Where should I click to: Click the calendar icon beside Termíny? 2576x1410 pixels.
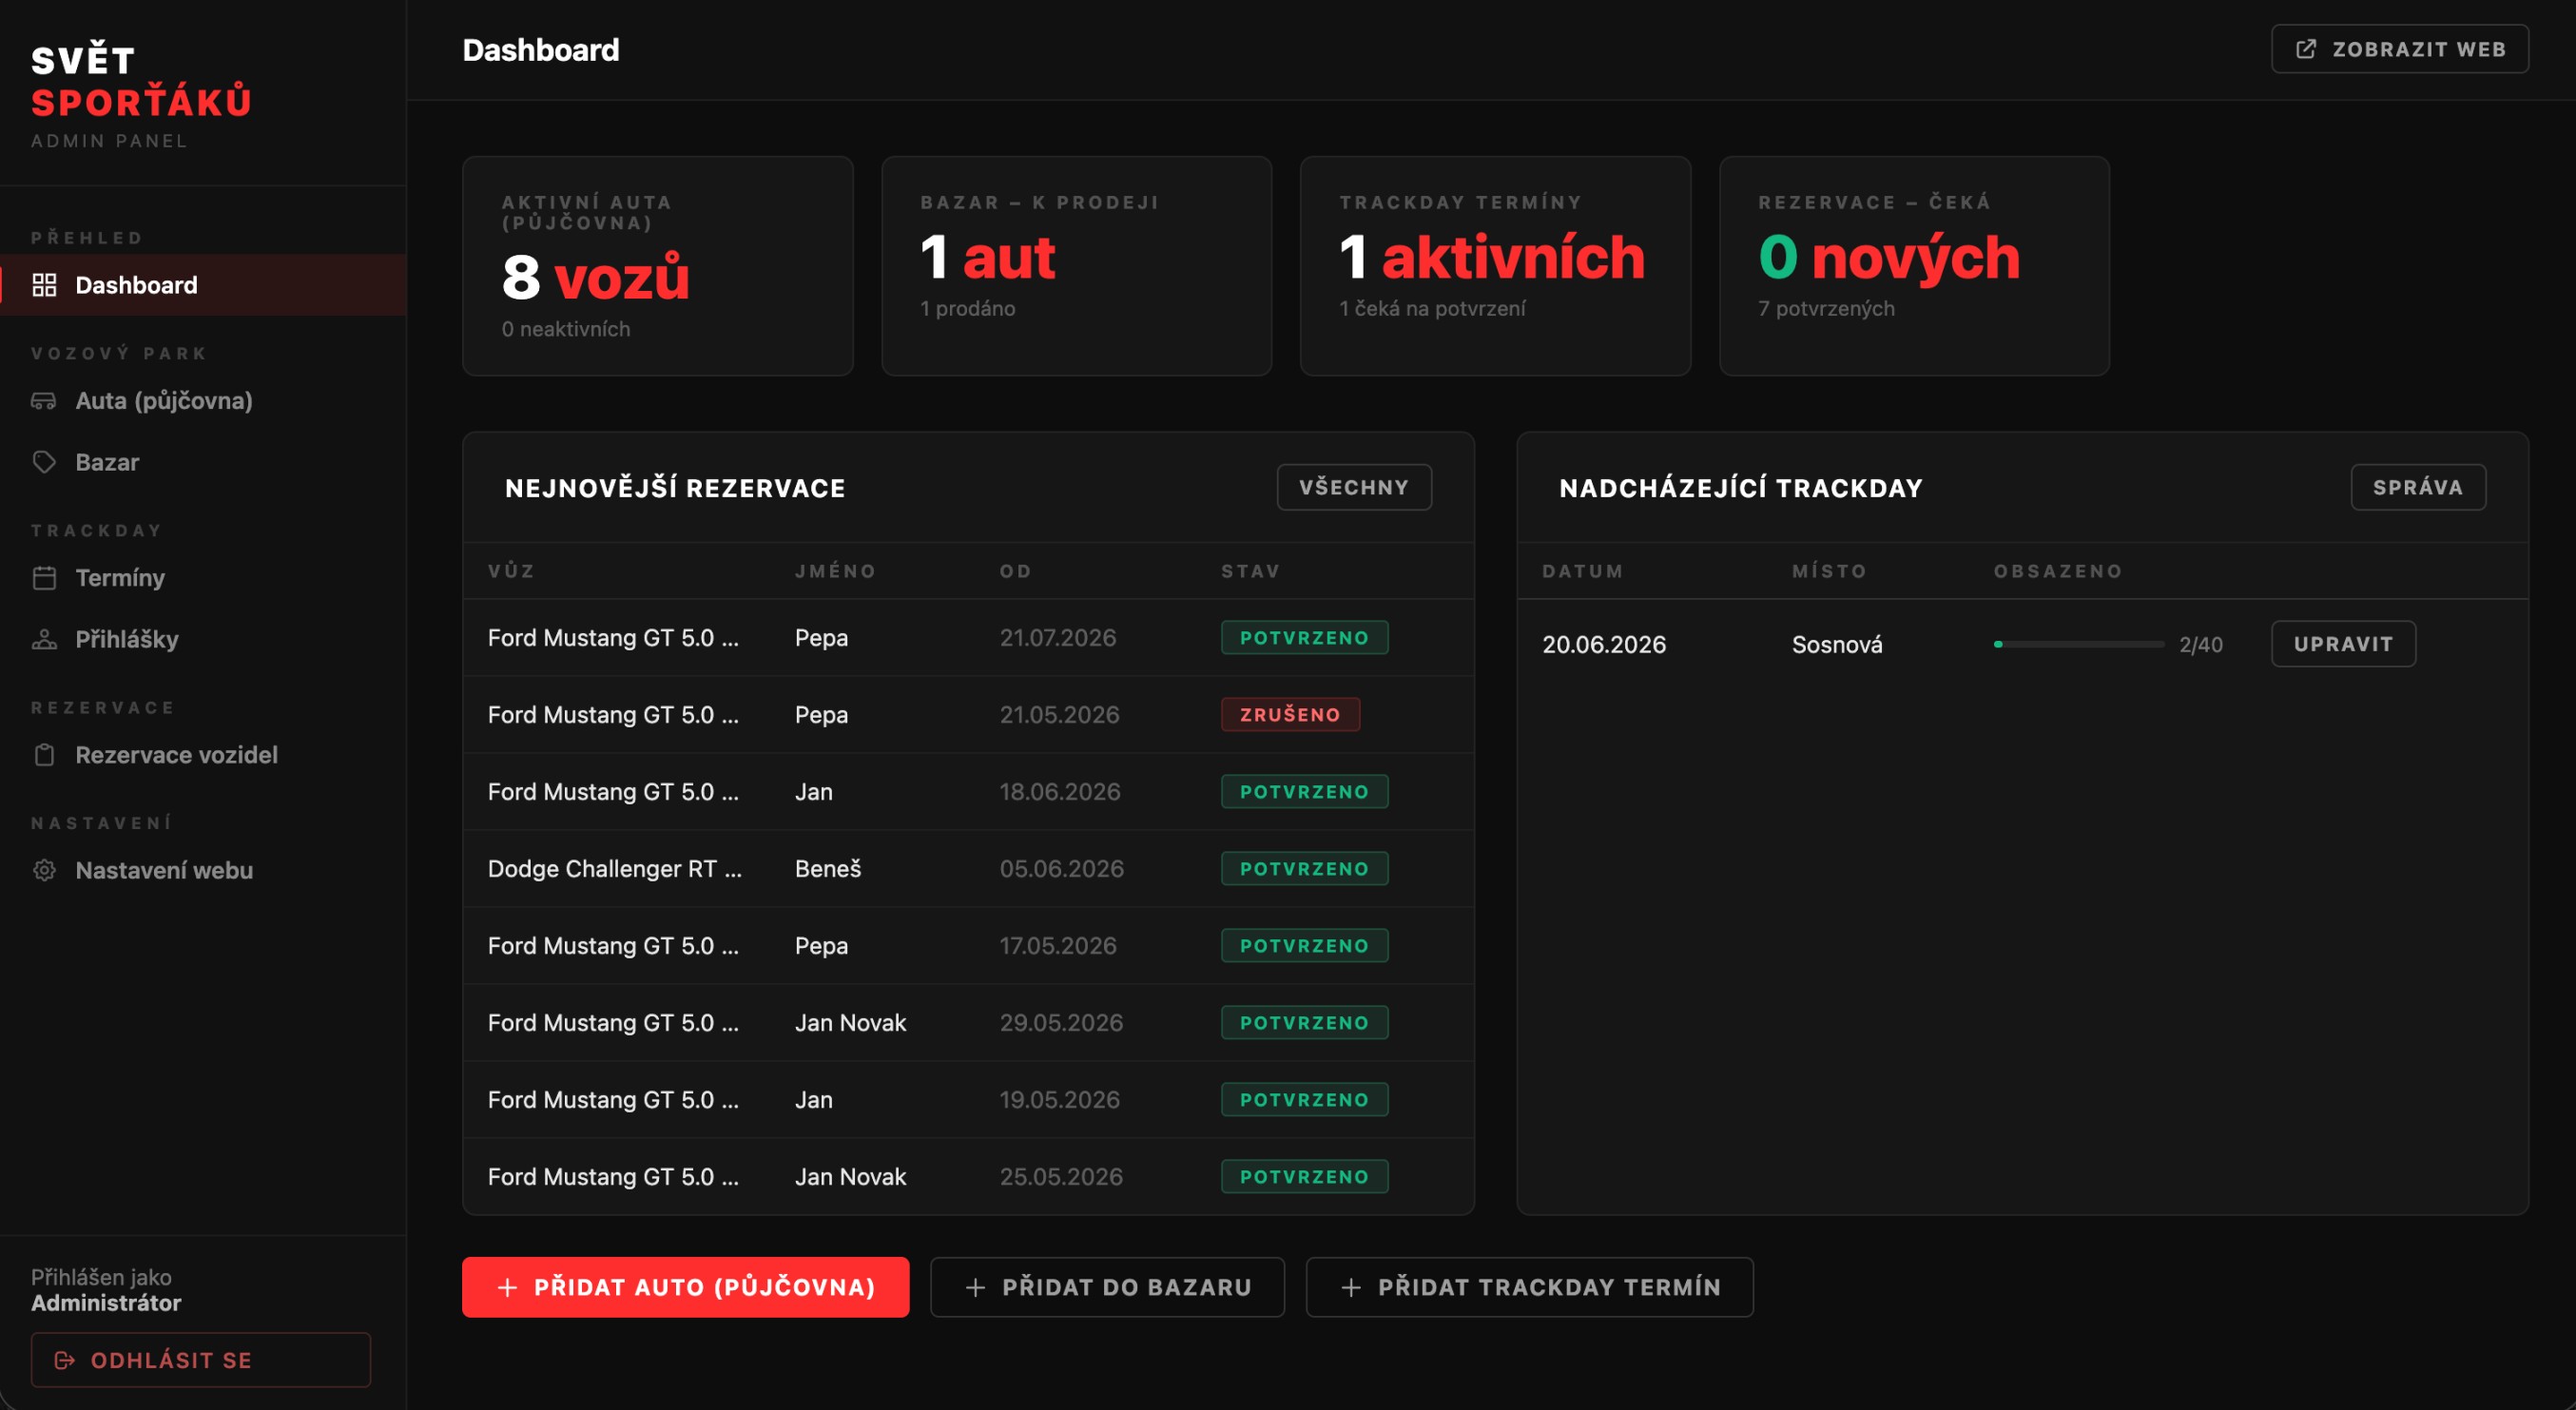point(44,578)
